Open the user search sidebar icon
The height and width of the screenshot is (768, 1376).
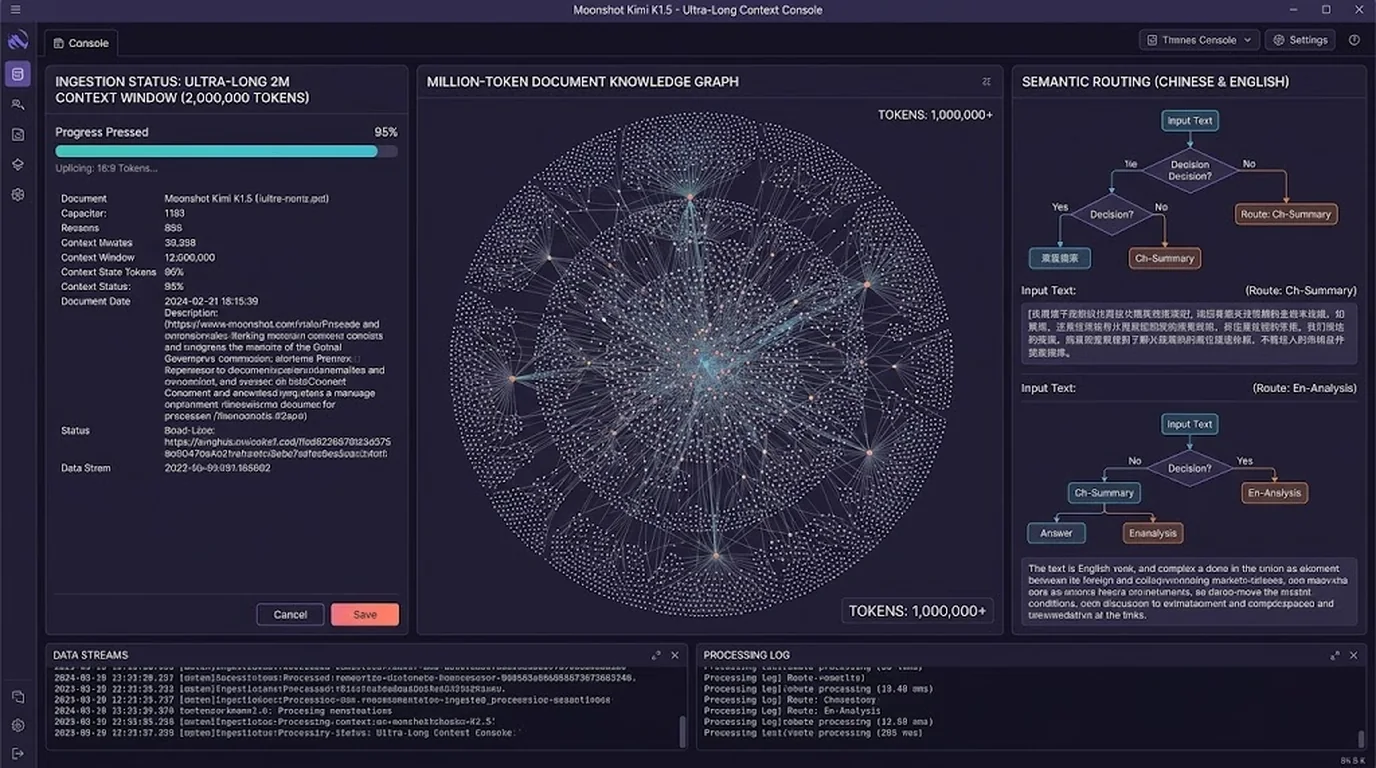tap(17, 104)
